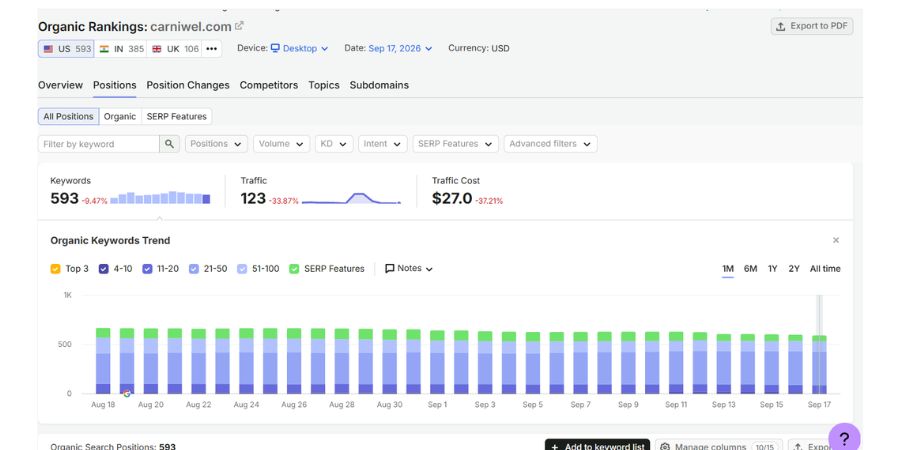Expand the Intent filter dropdown
The height and width of the screenshot is (450, 900).
tap(383, 144)
